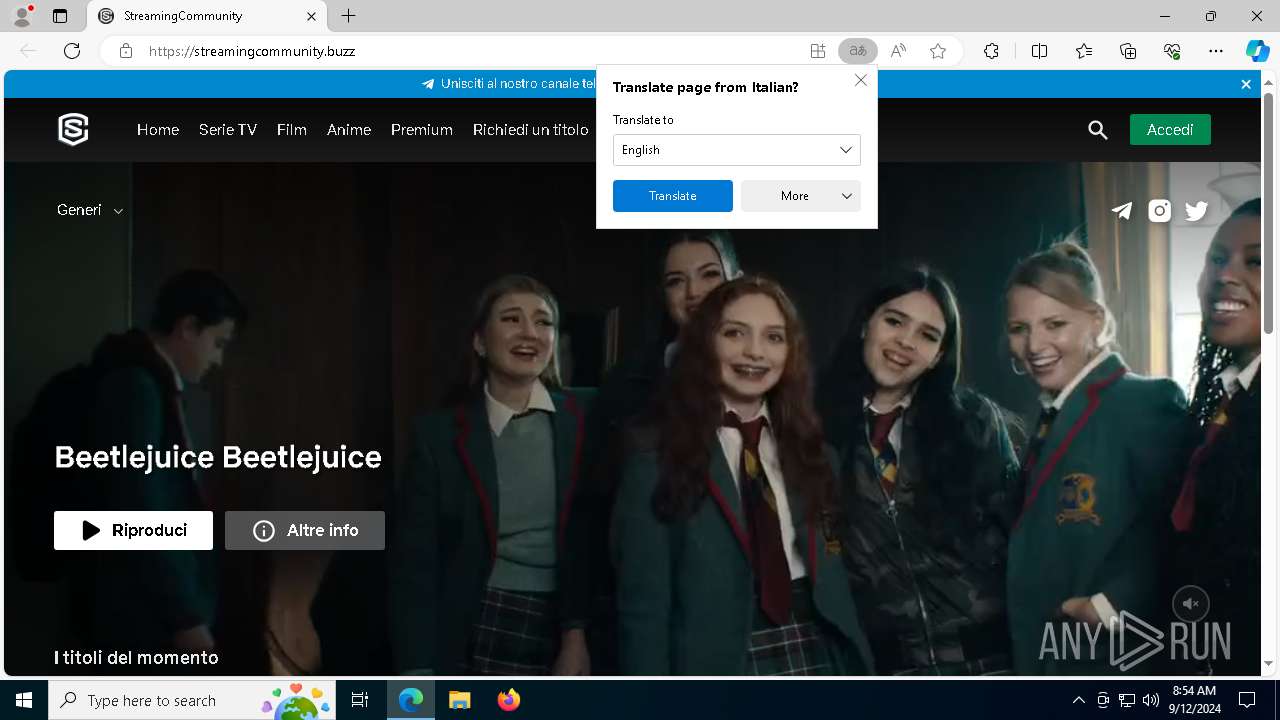Click the green Accedi button
Image resolution: width=1280 pixels, height=720 pixels.
coord(1170,130)
